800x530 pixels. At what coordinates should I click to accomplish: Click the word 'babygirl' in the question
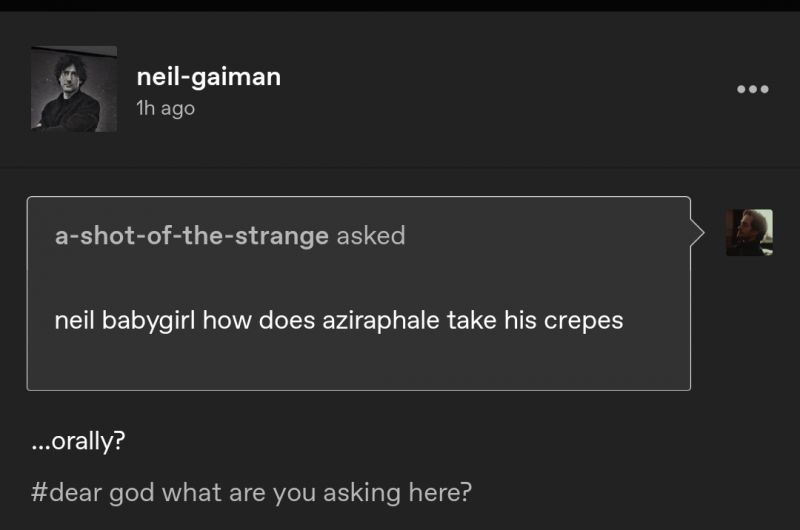click(x=148, y=321)
